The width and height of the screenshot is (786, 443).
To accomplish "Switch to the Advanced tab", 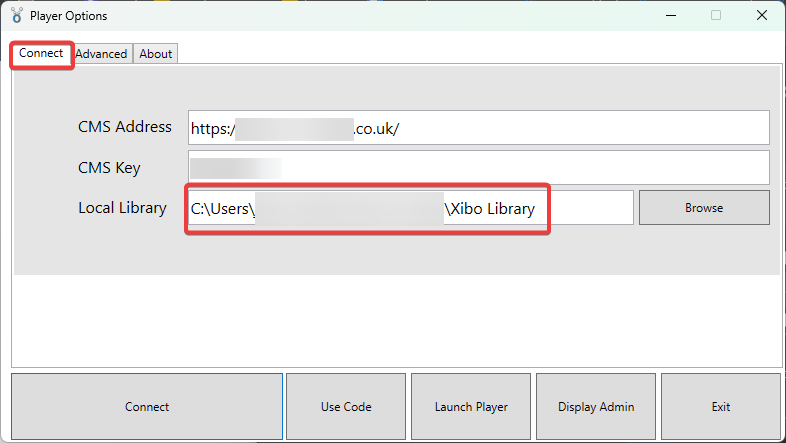I will (101, 54).
